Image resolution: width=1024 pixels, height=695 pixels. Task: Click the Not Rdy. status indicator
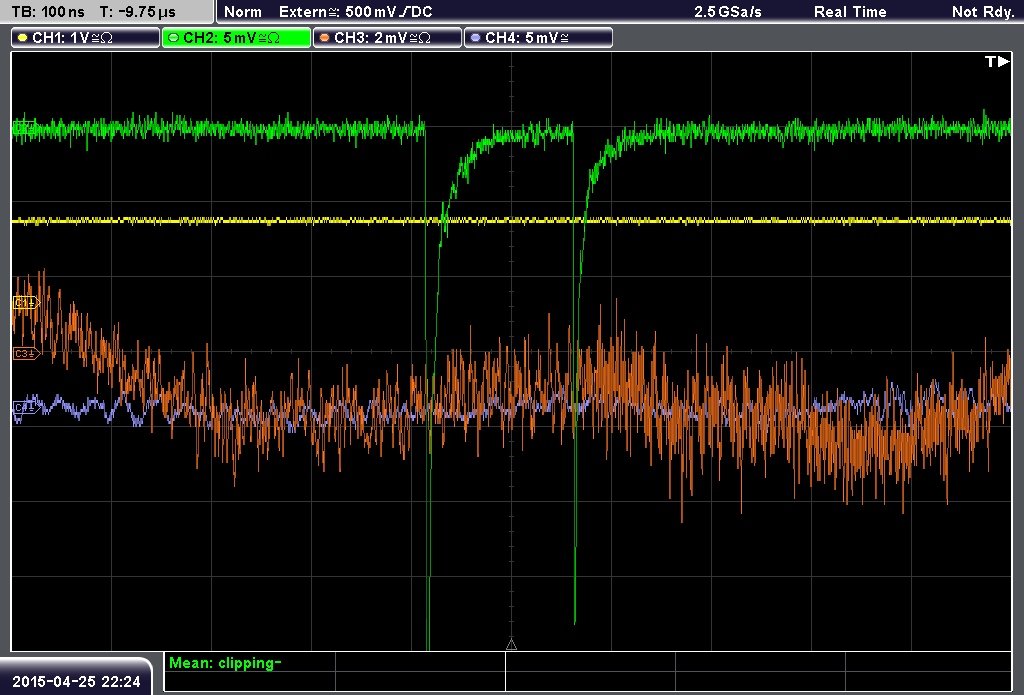point(982,12)
